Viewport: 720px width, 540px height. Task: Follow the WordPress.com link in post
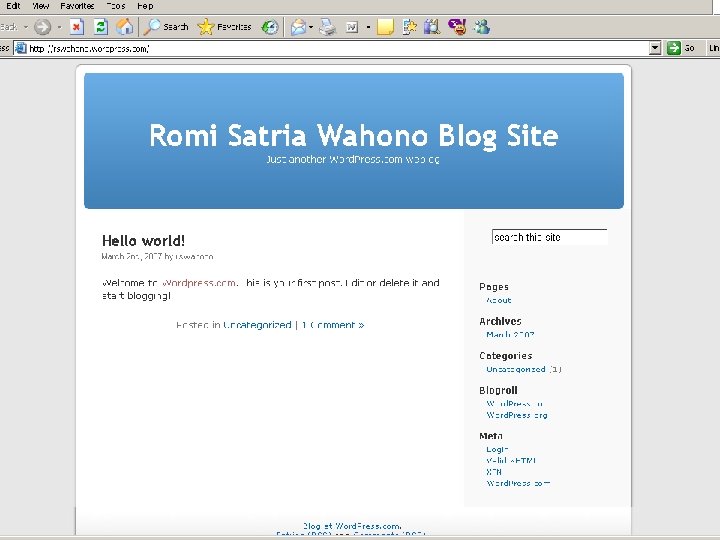pos(199,283)
